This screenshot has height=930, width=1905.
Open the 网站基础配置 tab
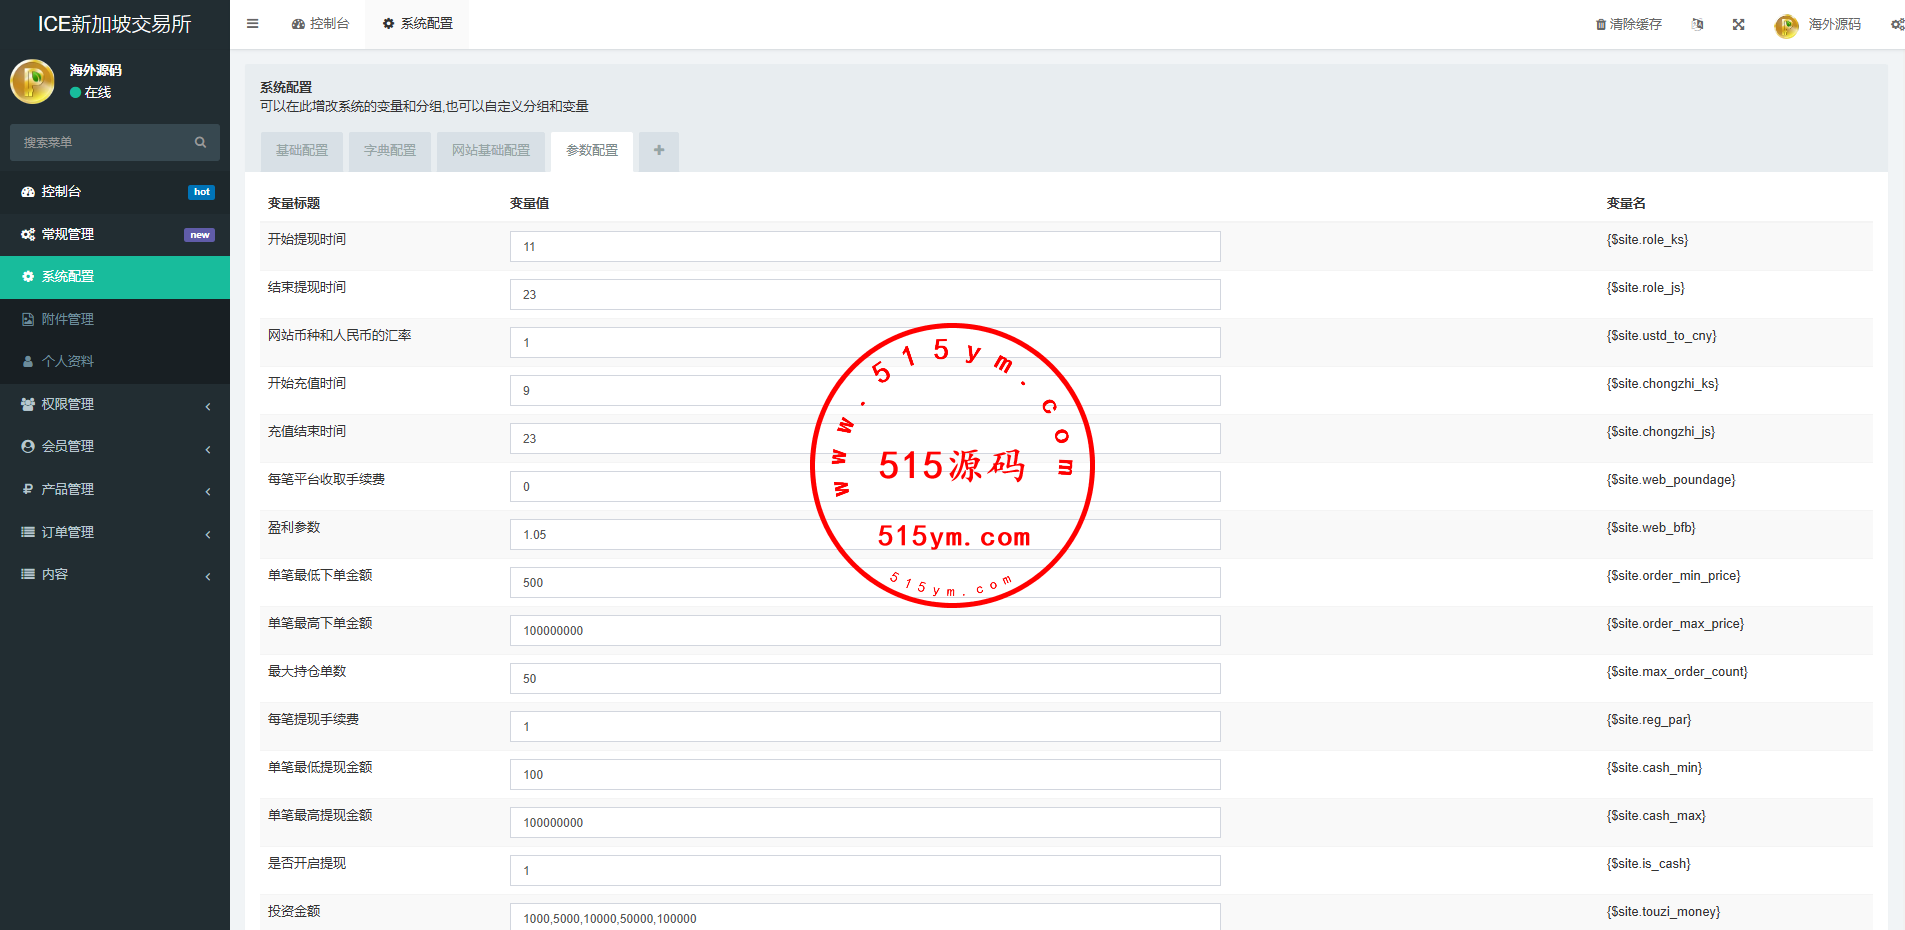tap(491, 151)
